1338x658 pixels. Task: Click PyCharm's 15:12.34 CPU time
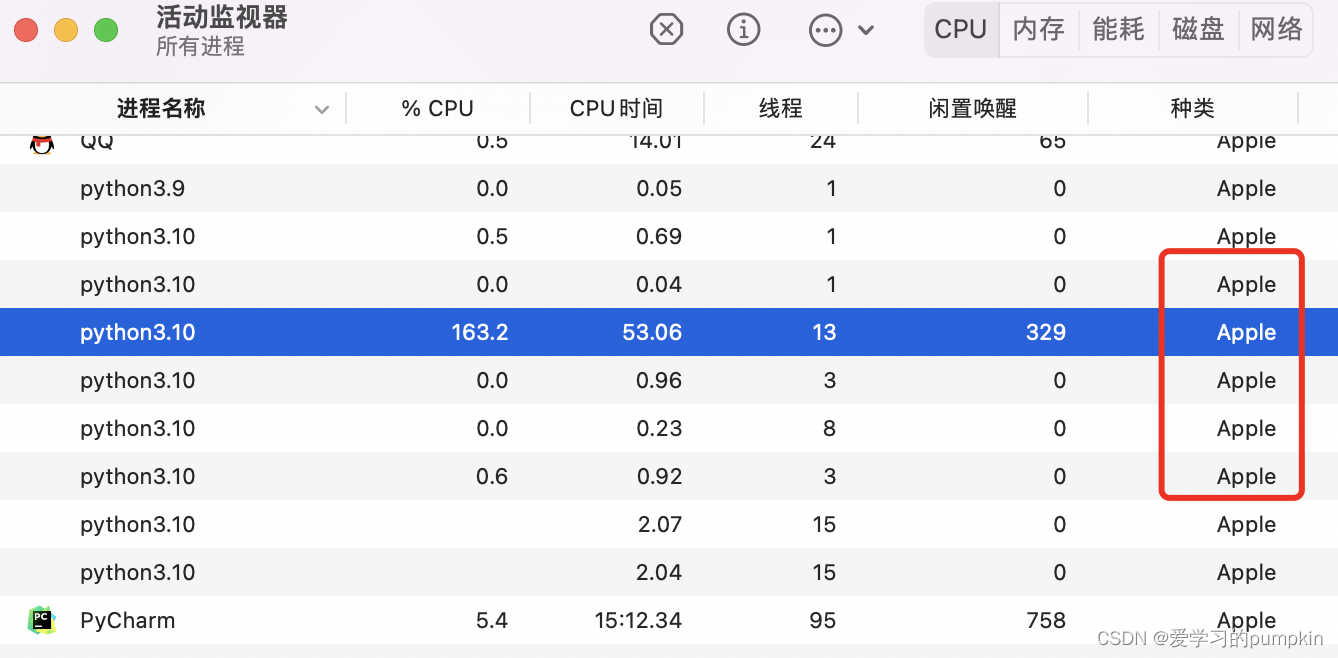click(638, 621)
